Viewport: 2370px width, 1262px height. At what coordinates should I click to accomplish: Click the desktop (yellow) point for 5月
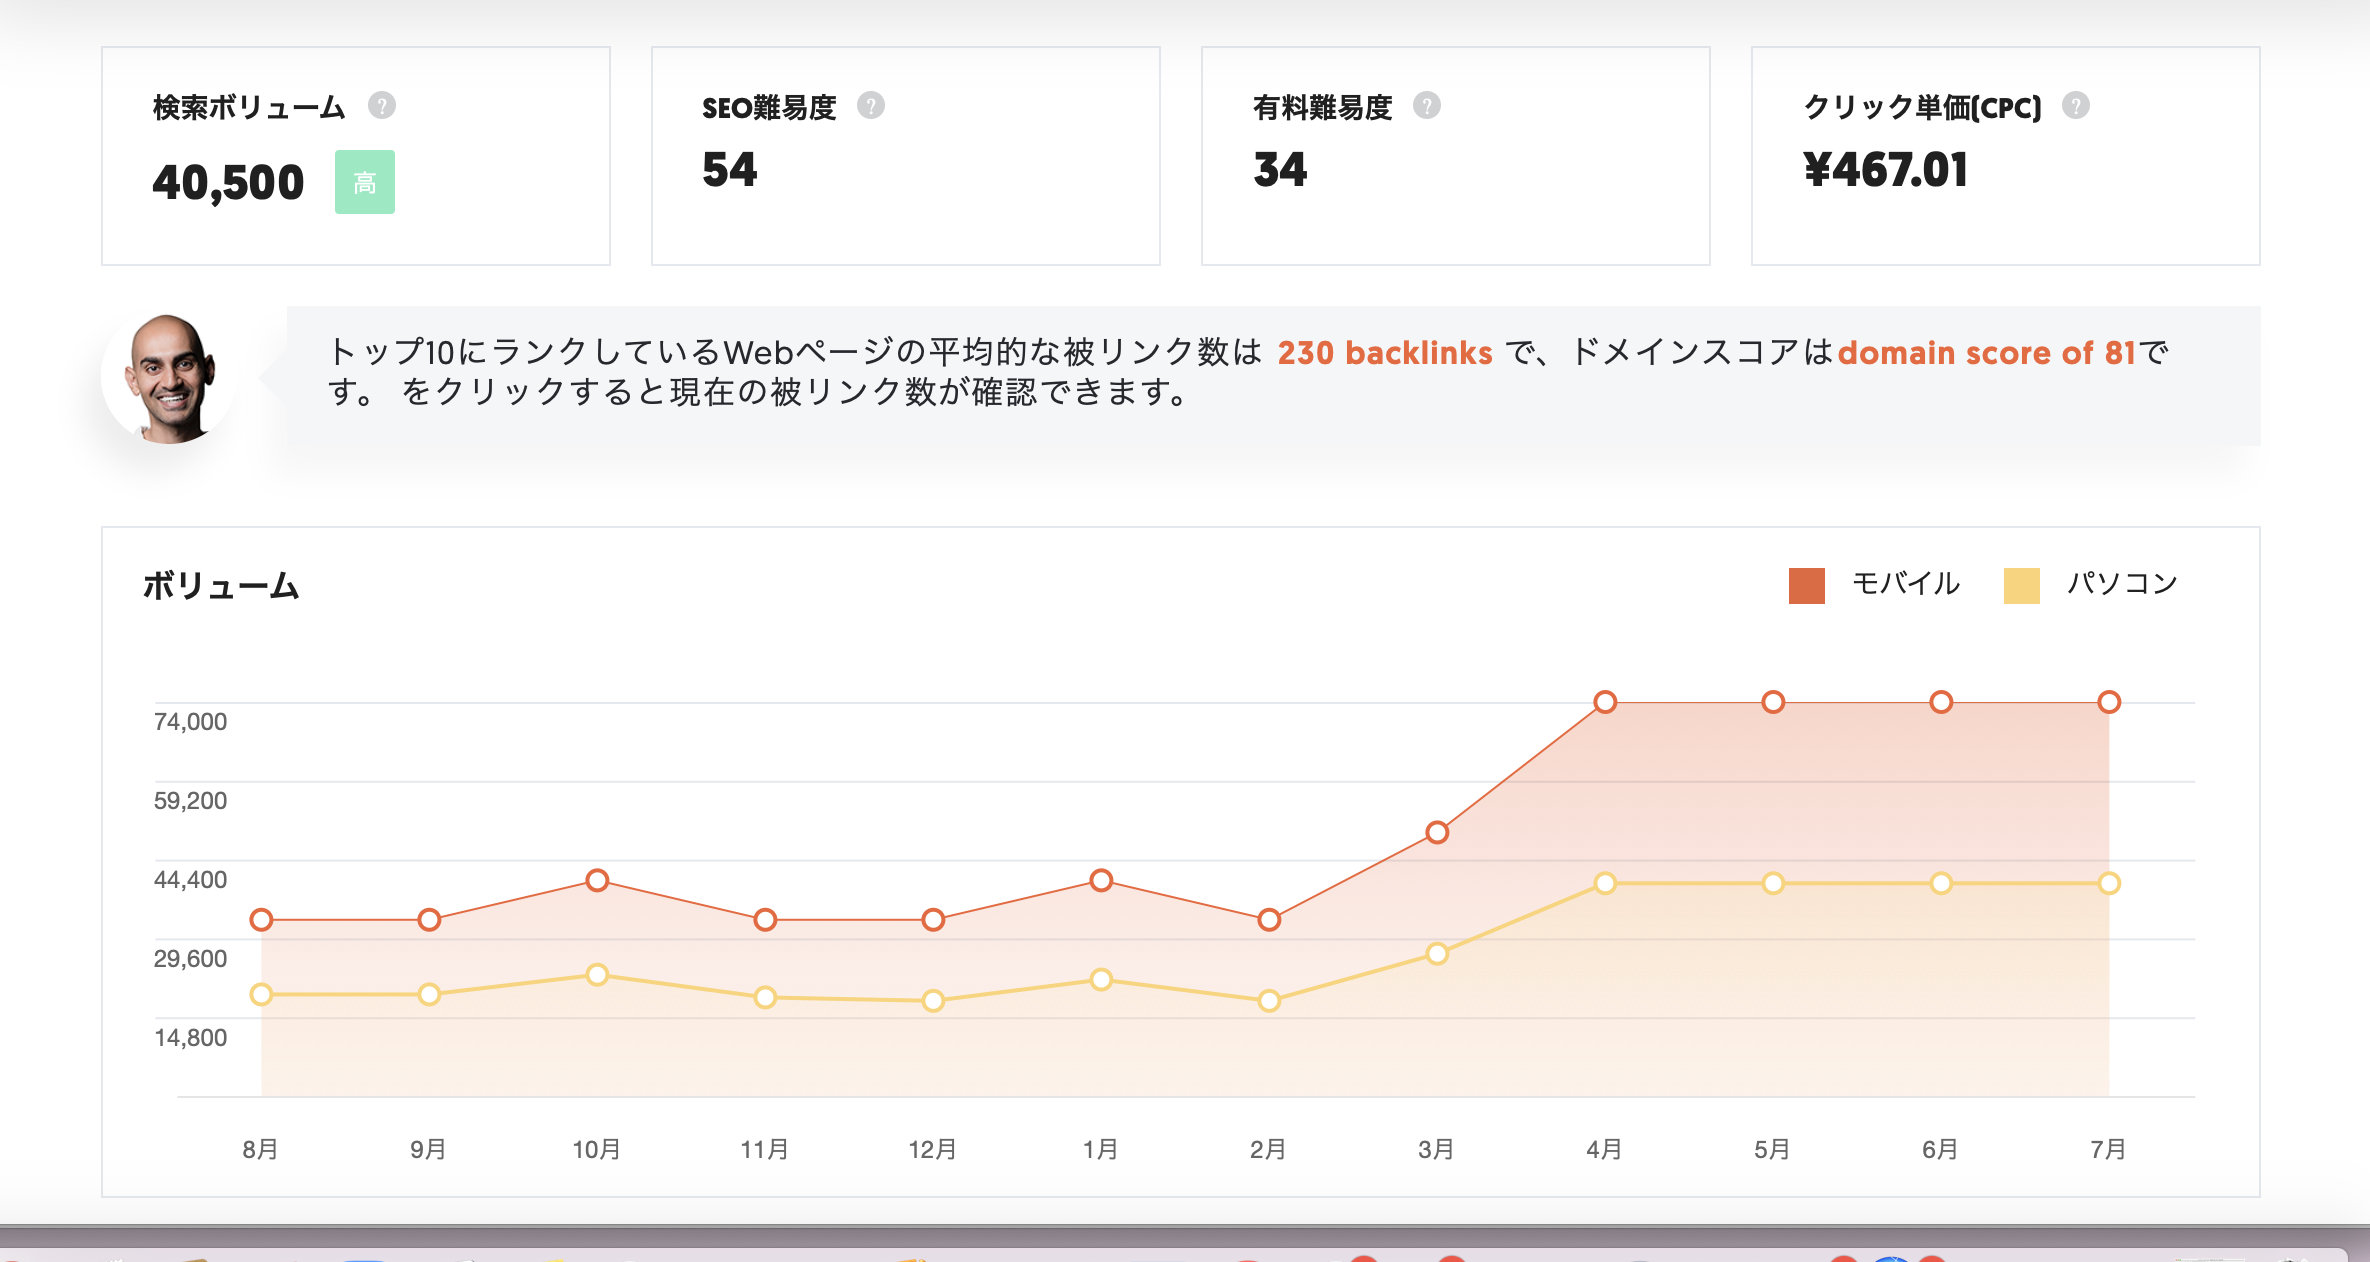(x=1773, y=884)
